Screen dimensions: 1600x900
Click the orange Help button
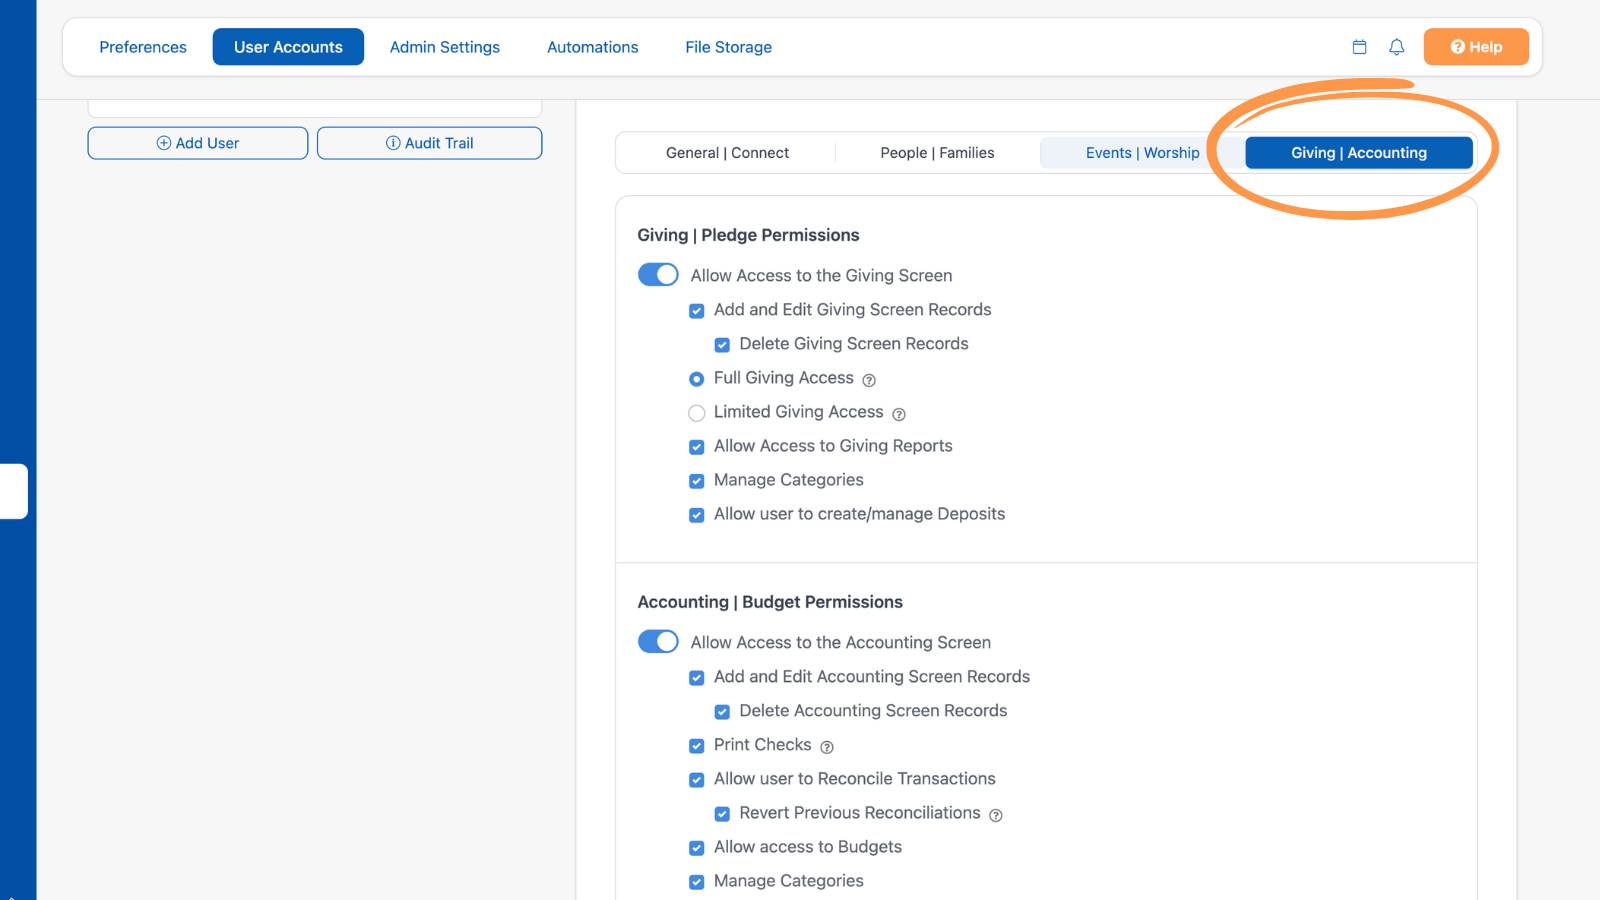[1476, 47]
